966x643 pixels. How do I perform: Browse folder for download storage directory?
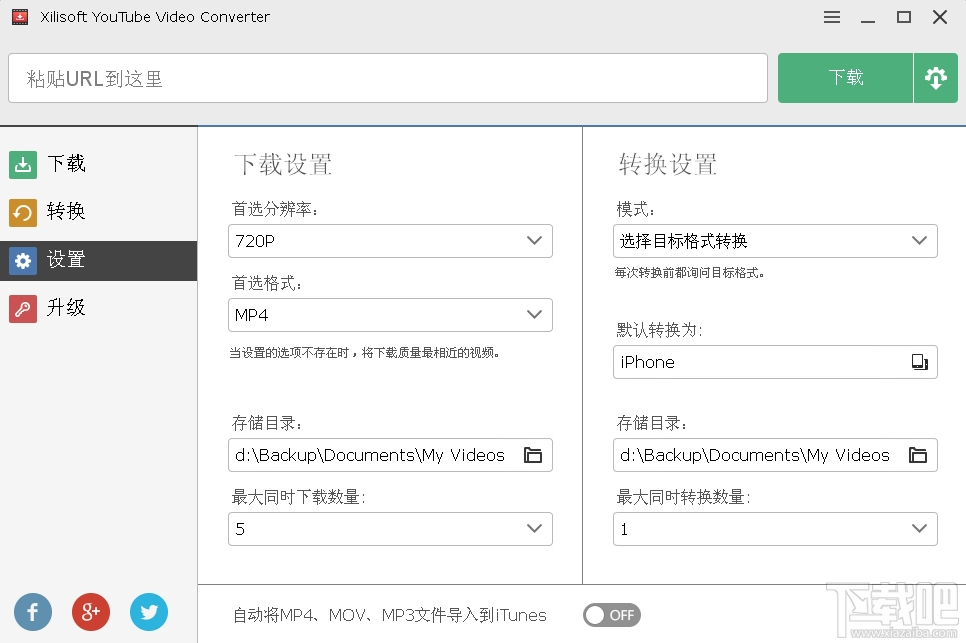[533, 455]
